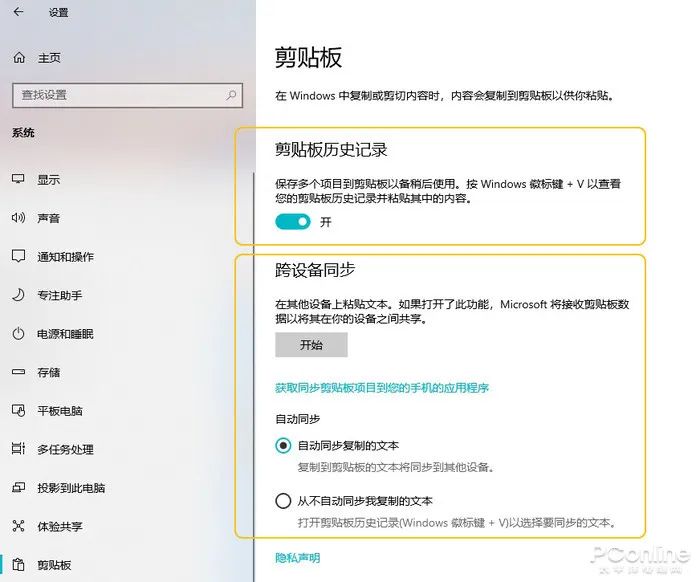Open the 投影到此电脑 settings page
The height and width of the screenshot is (582, 700).
pos(71,488)
